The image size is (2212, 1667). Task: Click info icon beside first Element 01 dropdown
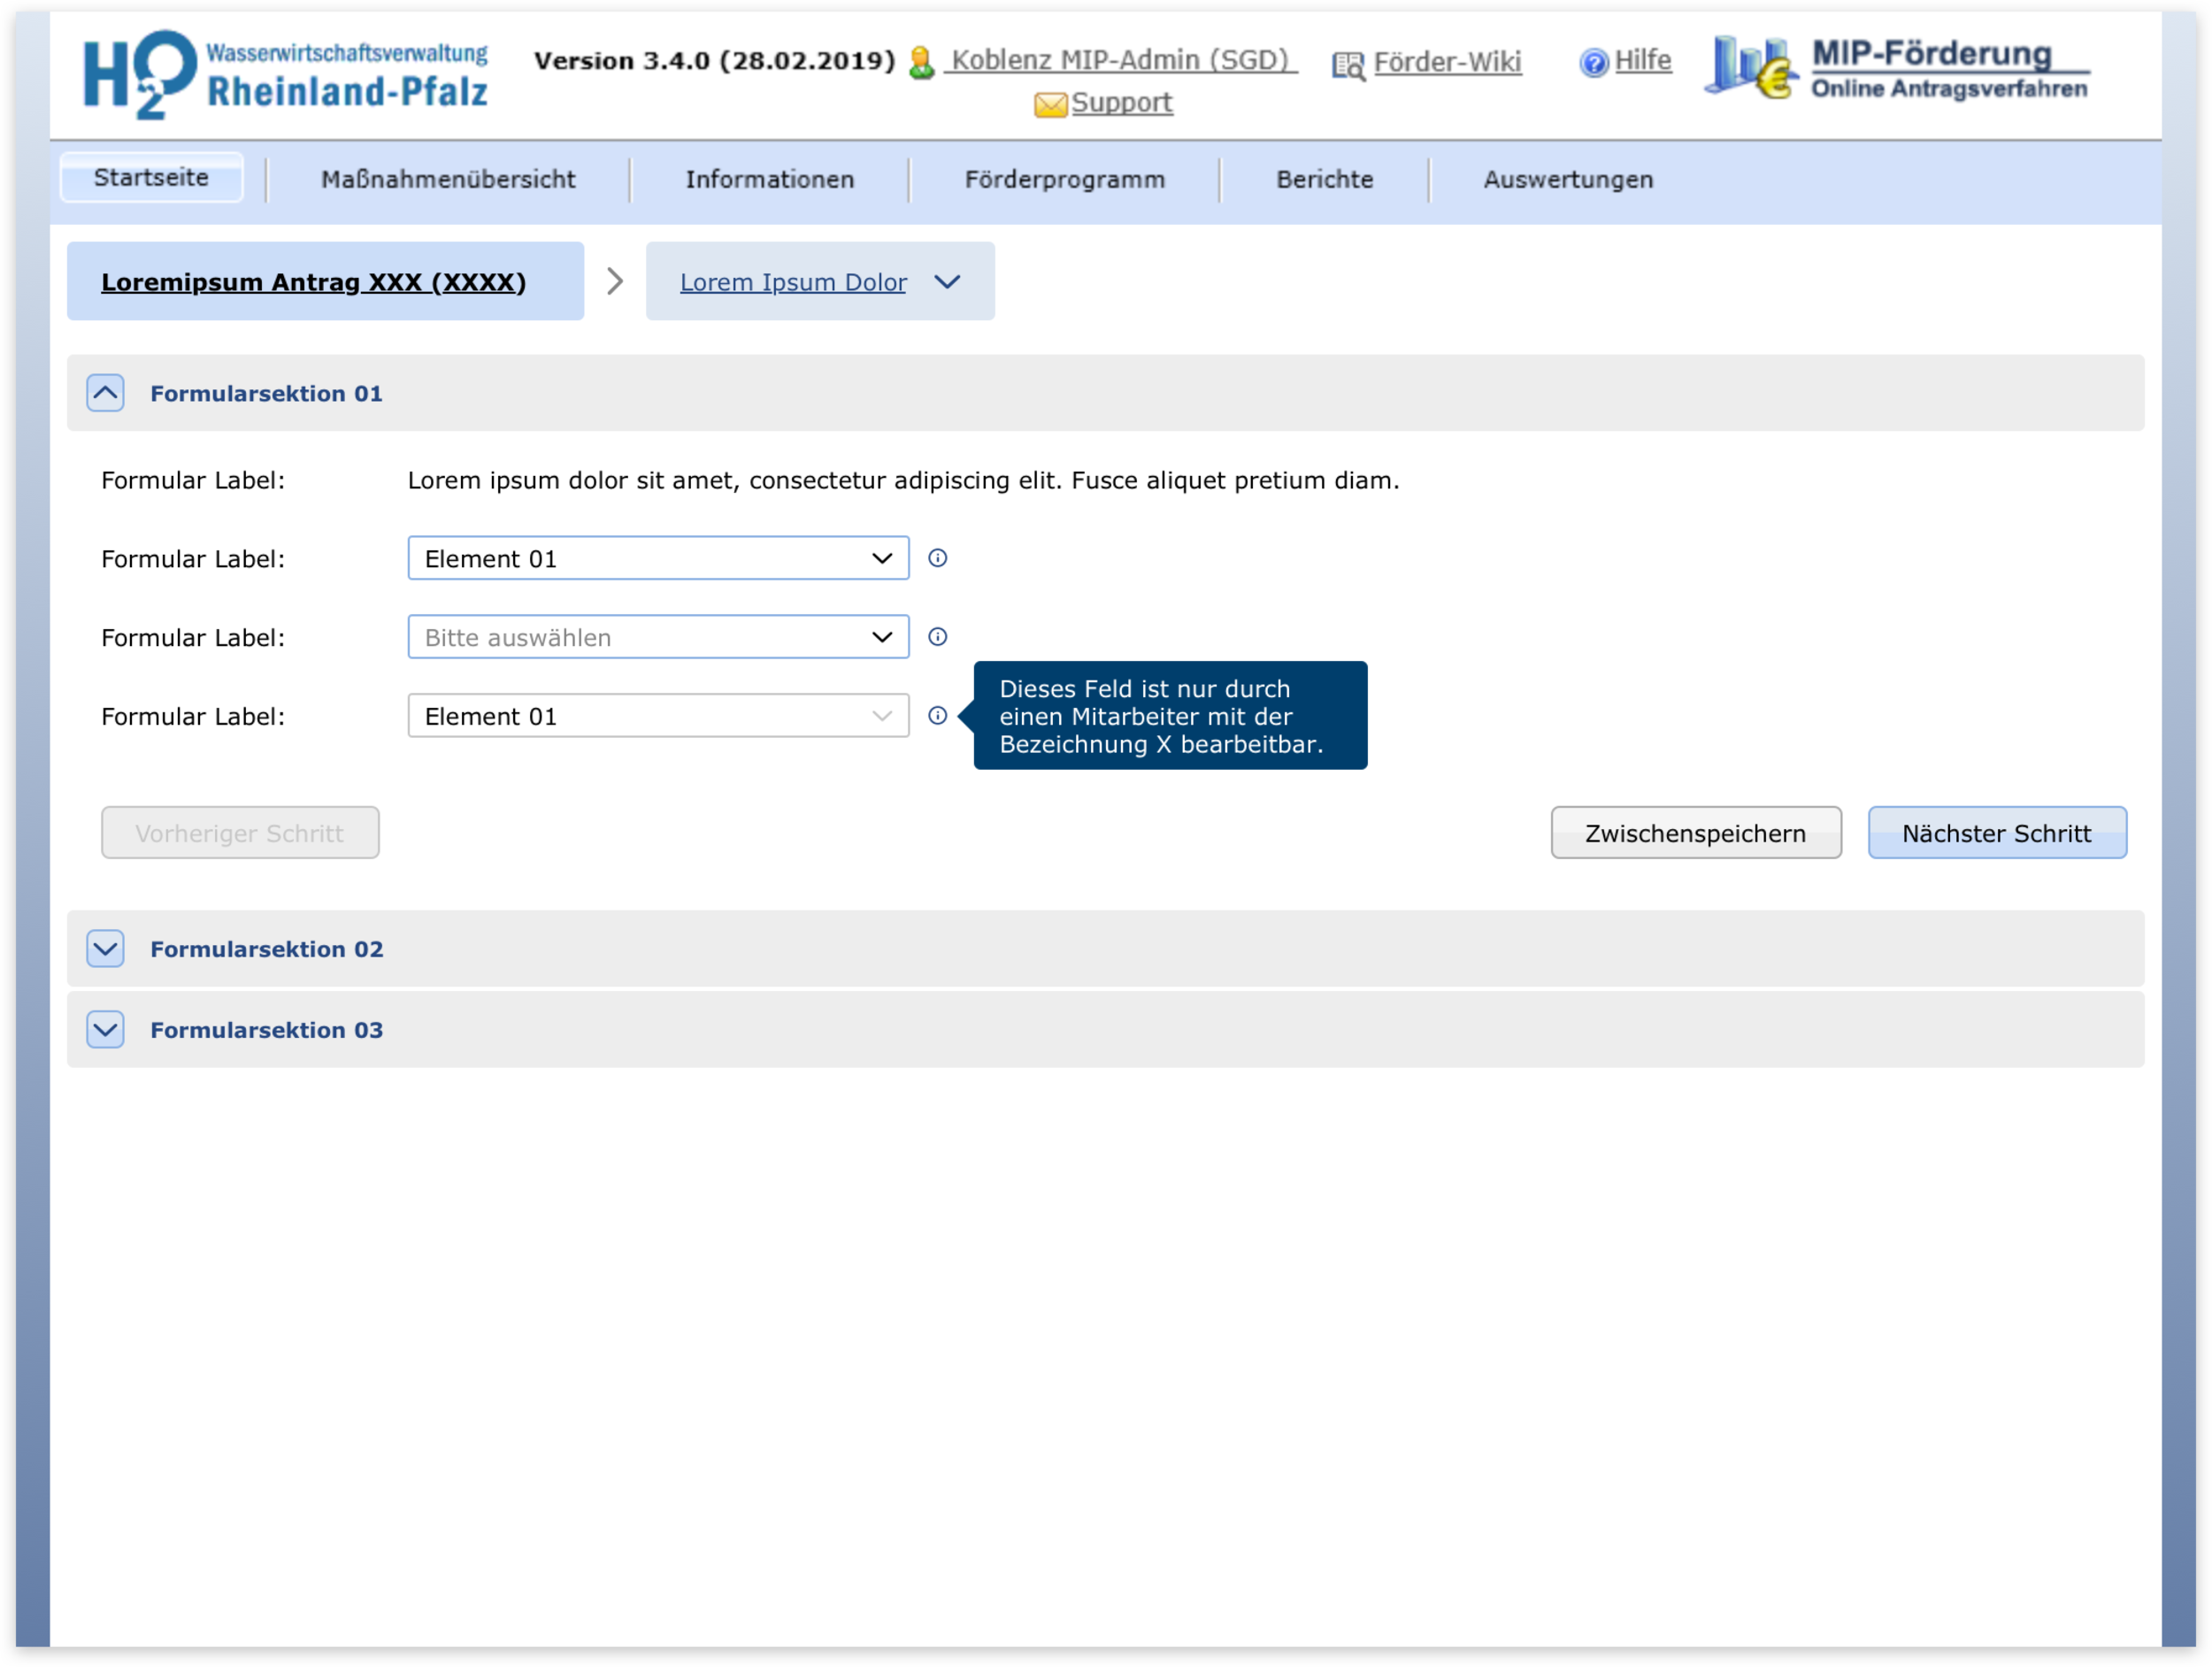pyautogui.click(x=937, y=558)
